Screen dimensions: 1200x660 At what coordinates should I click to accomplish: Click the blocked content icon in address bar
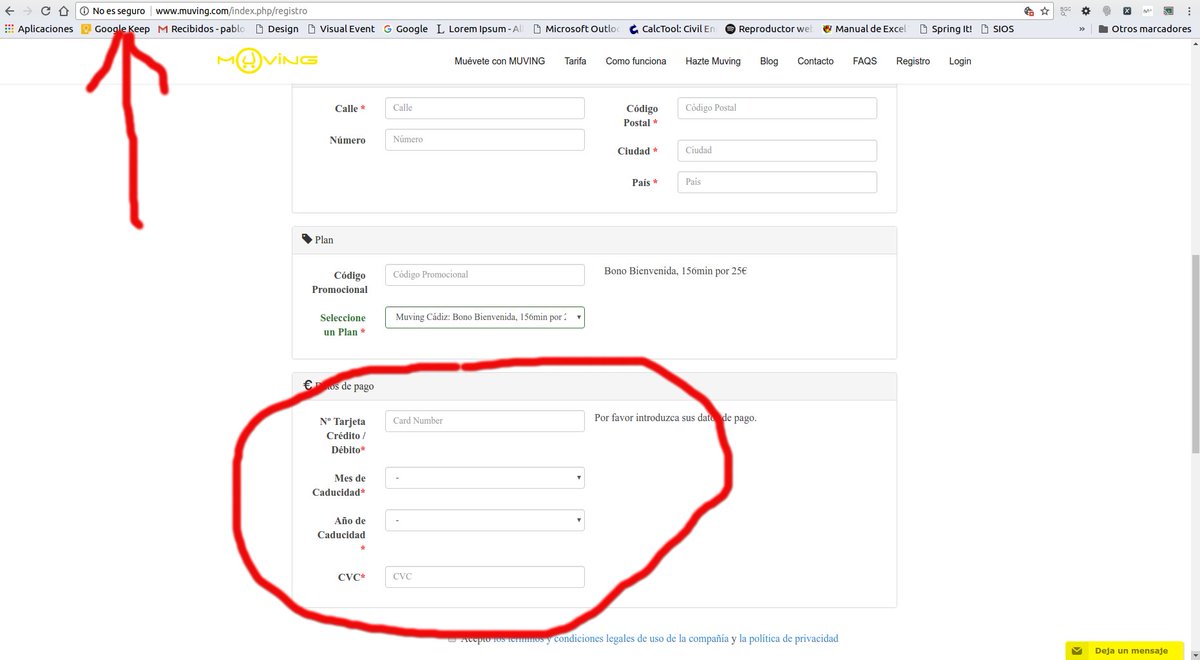1028,10
